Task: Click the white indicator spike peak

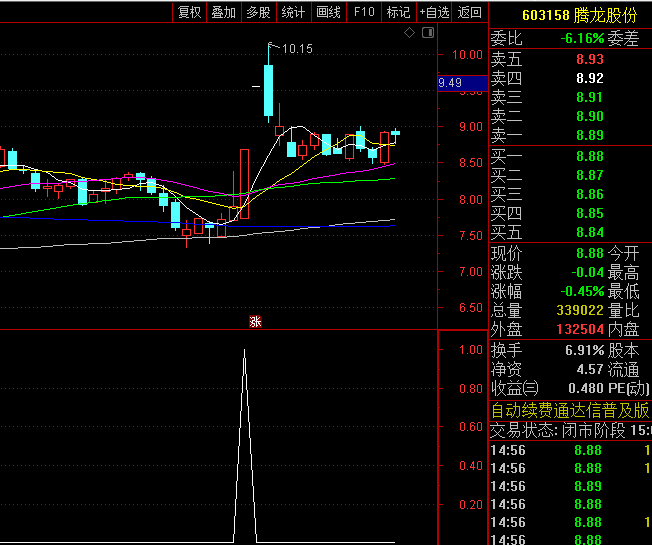Action: [x=244, y=351]
